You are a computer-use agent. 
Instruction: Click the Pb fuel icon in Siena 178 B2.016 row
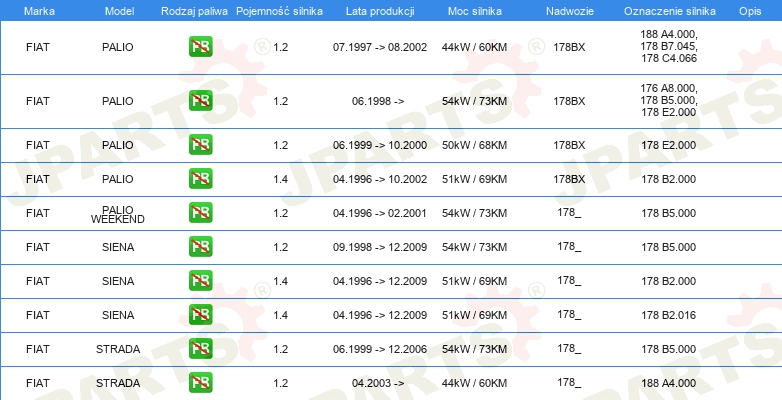pyautogui.click(x=200, y=314)
